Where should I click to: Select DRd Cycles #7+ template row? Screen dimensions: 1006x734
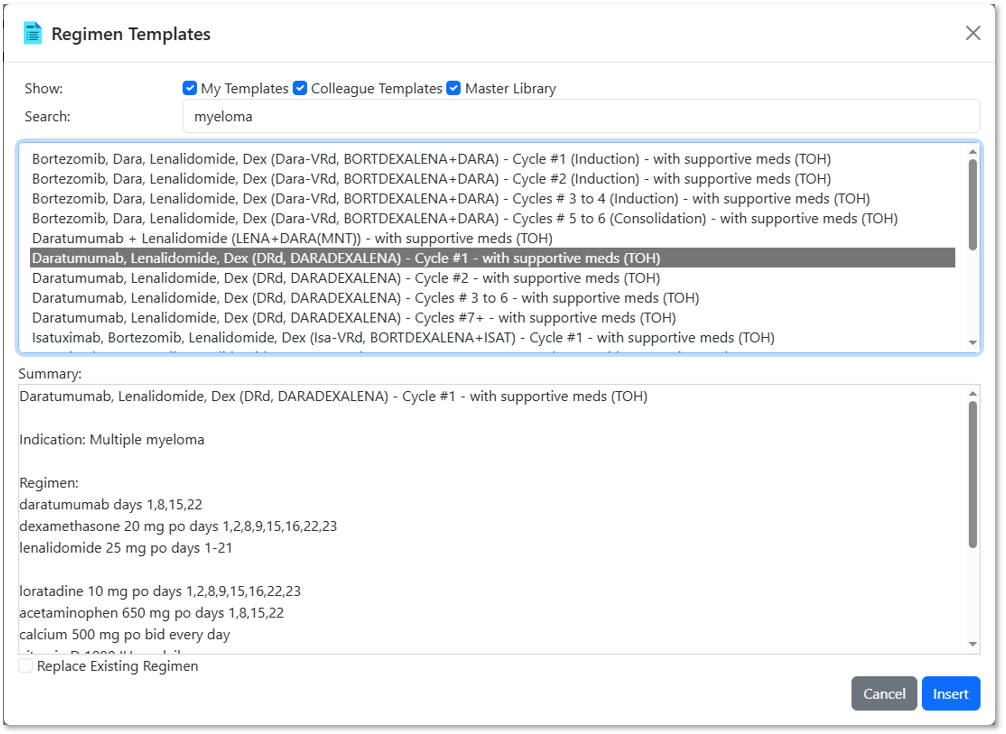point(493,318)
